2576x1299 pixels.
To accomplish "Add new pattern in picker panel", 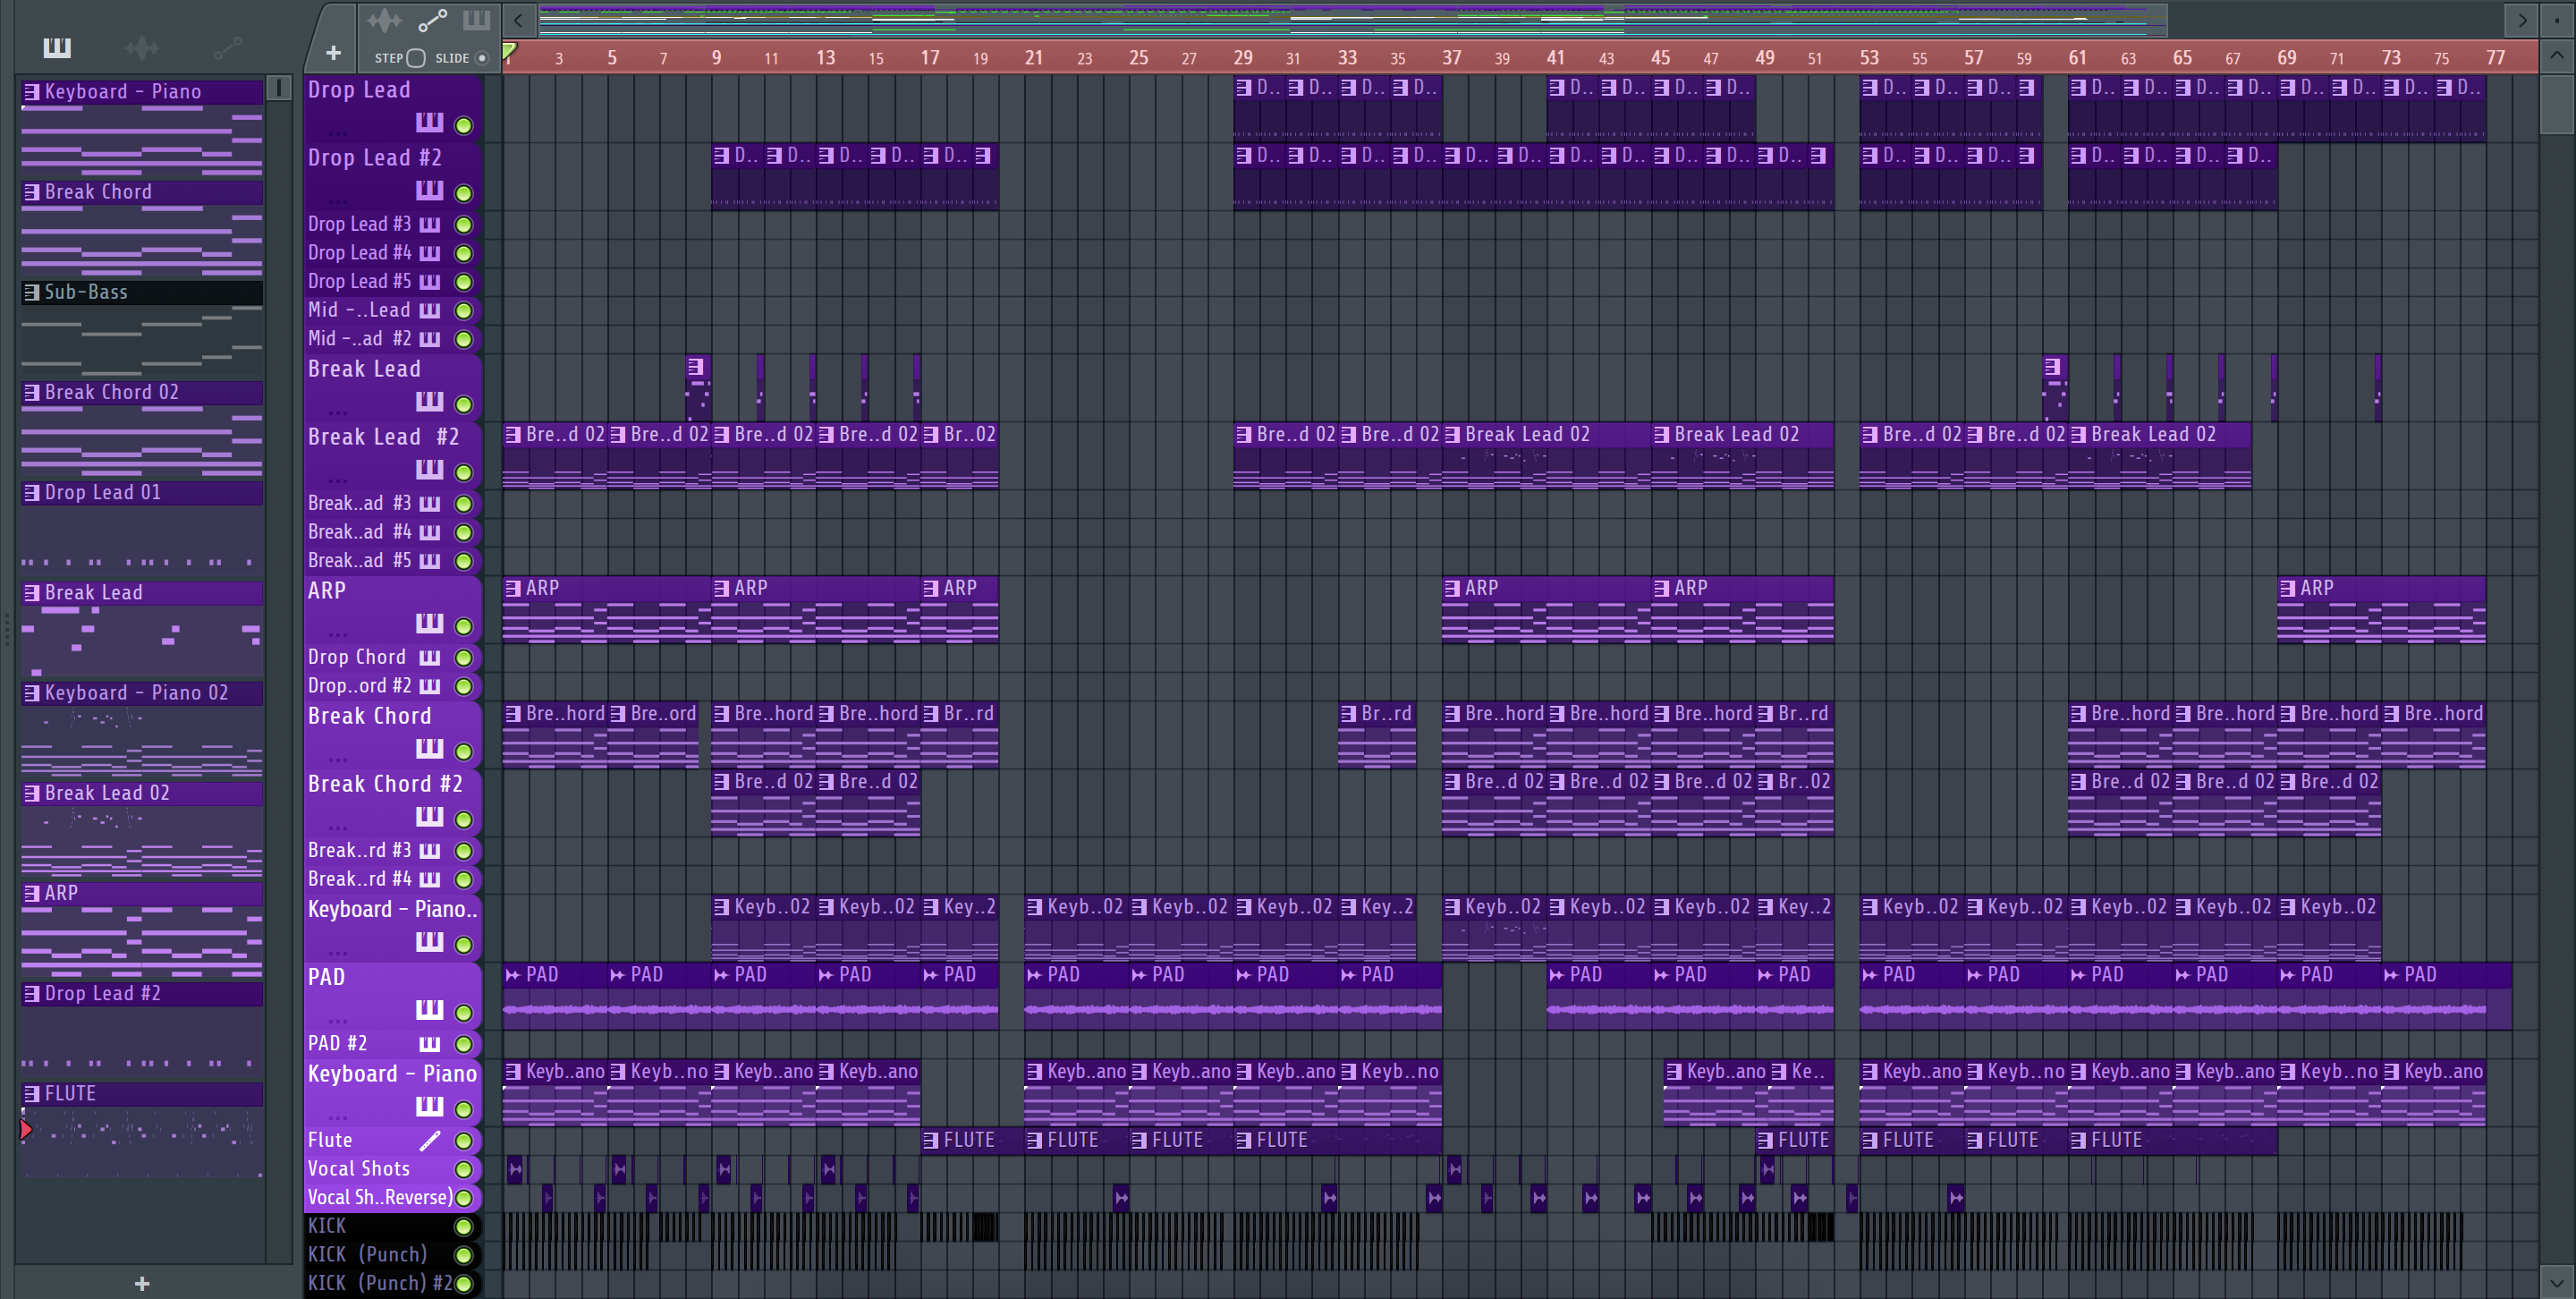I will click(142, 1283).
